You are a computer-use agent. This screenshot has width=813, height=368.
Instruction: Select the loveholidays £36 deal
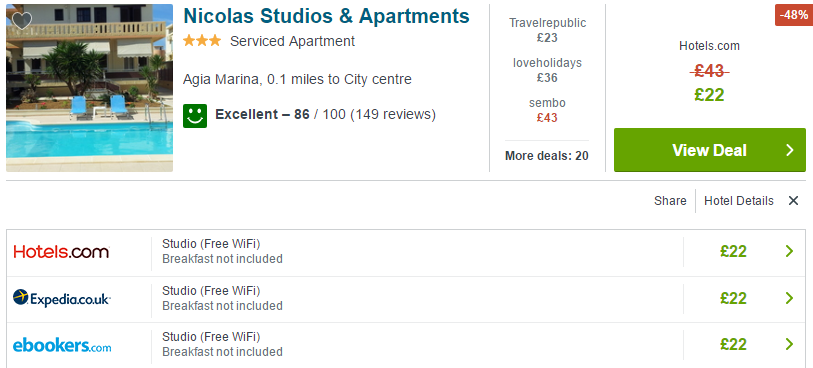click(x=547, y=70)
